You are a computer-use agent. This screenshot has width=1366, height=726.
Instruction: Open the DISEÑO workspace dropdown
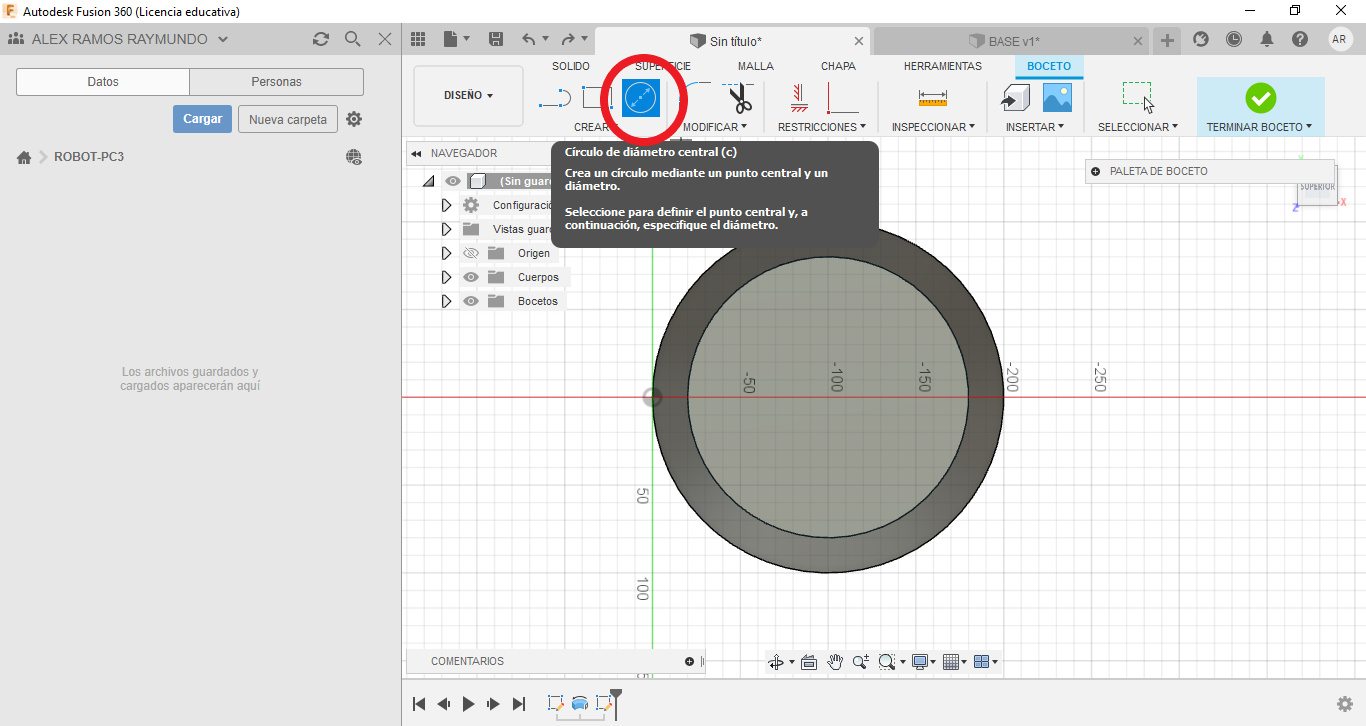tap(468, 96)
